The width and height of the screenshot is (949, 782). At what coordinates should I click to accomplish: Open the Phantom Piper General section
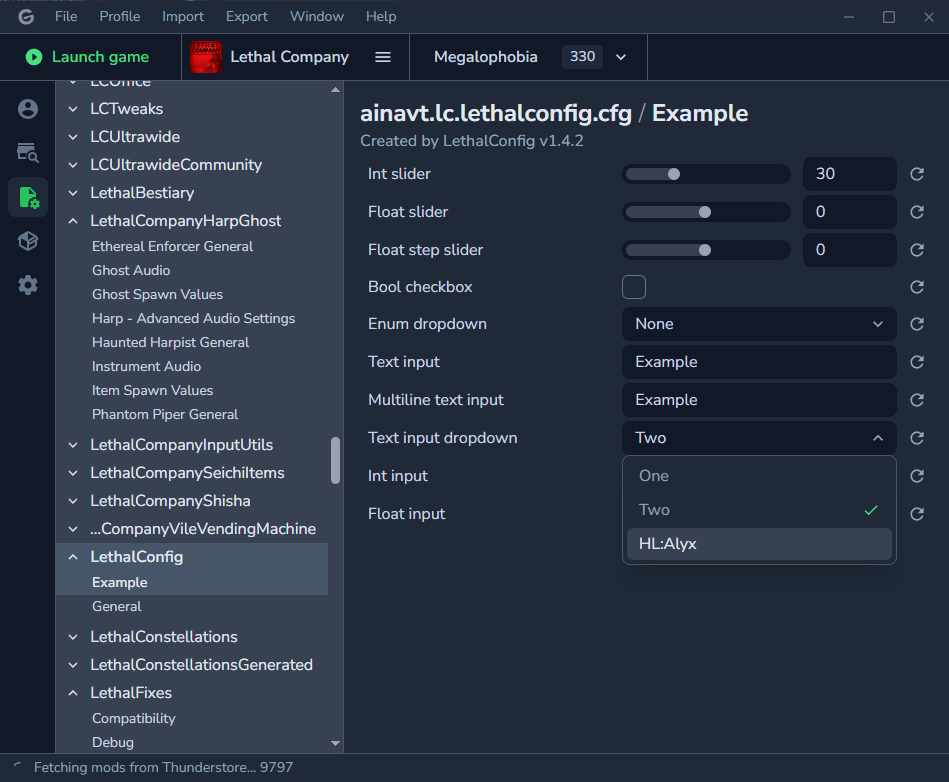tap(165, 415)
